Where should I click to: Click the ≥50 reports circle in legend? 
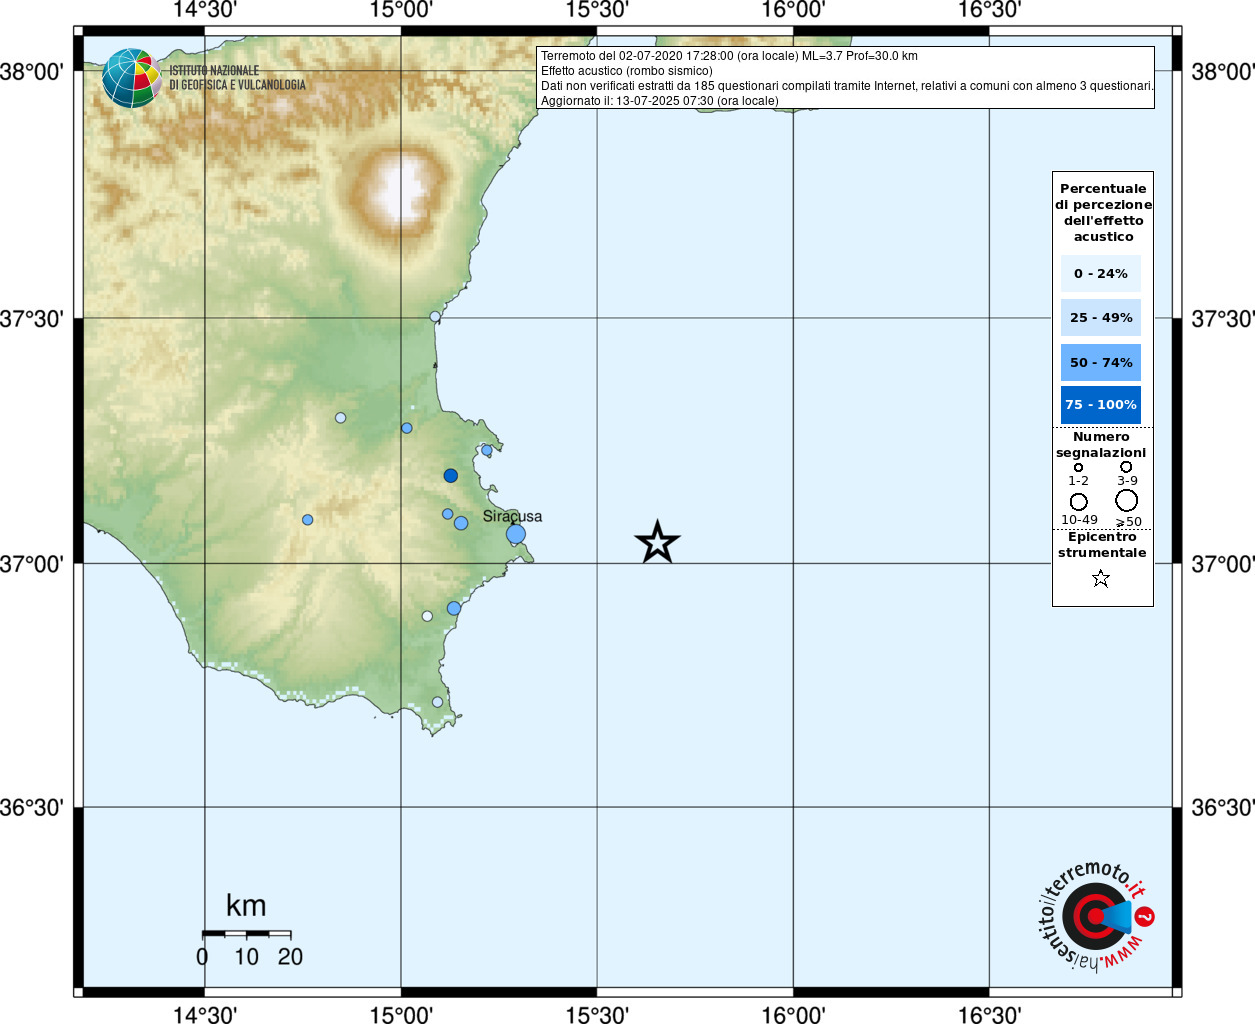click(1127, 500)
